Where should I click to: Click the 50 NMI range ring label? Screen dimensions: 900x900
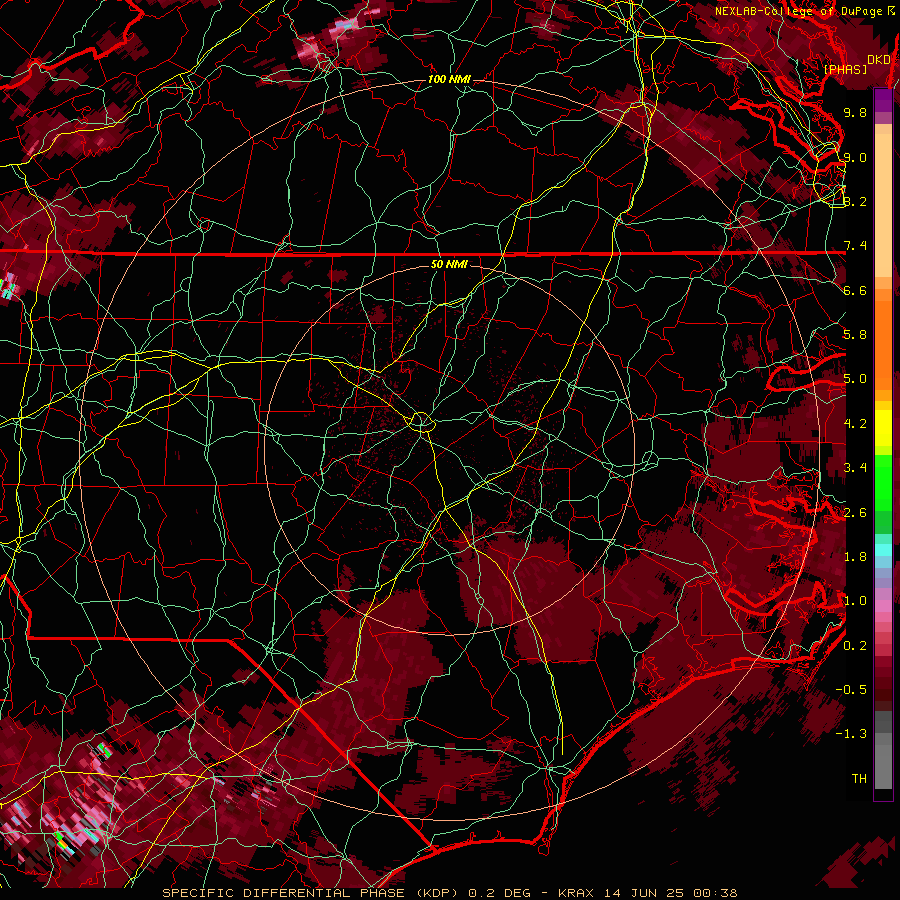(x=449, y=264)
